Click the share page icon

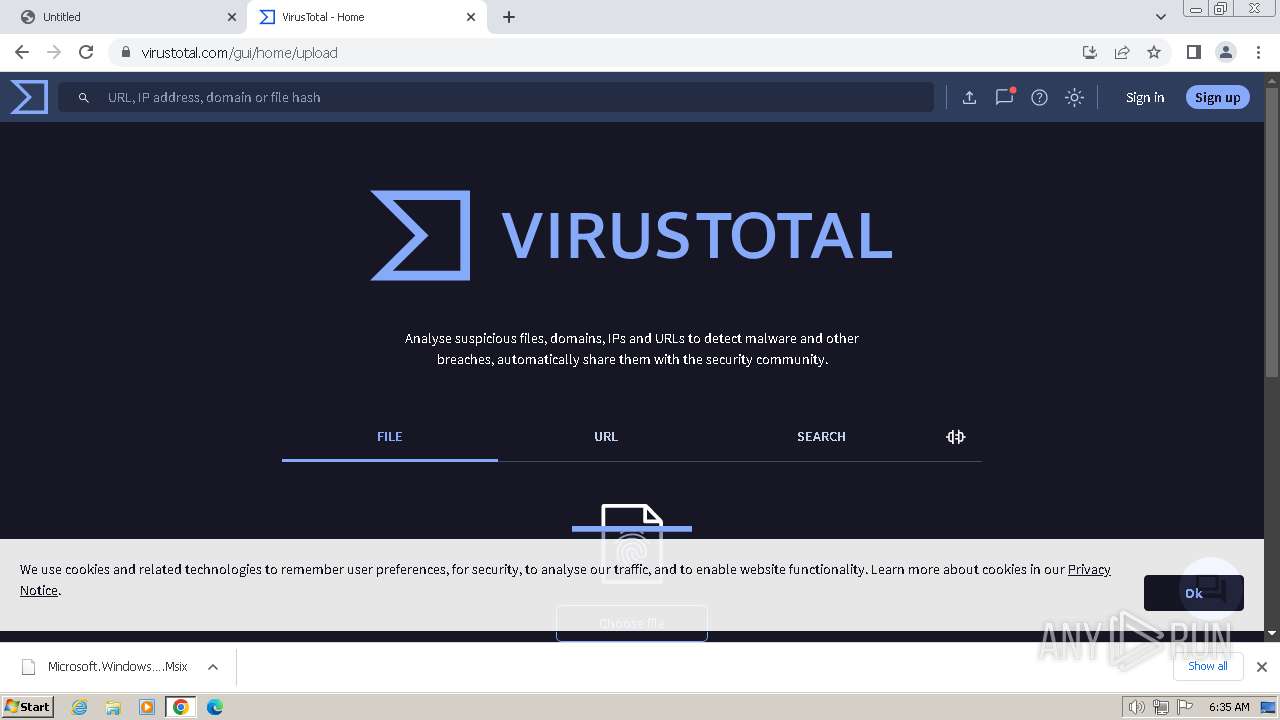click(x=1122, y=52)
